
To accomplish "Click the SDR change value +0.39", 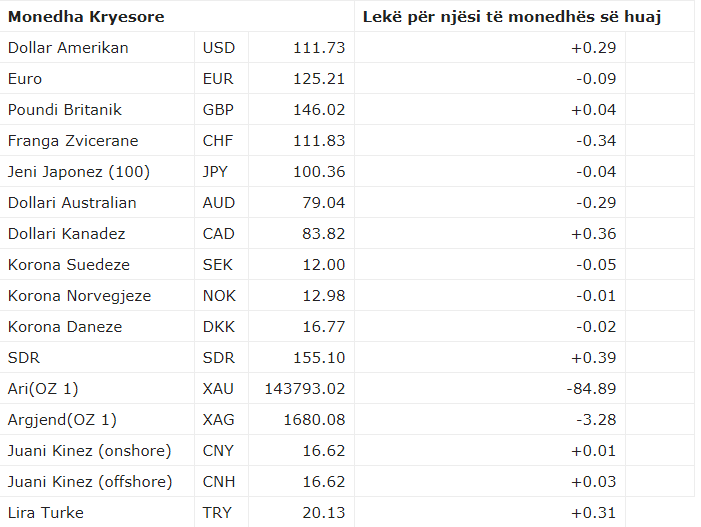I will click(x=593, y=358).
